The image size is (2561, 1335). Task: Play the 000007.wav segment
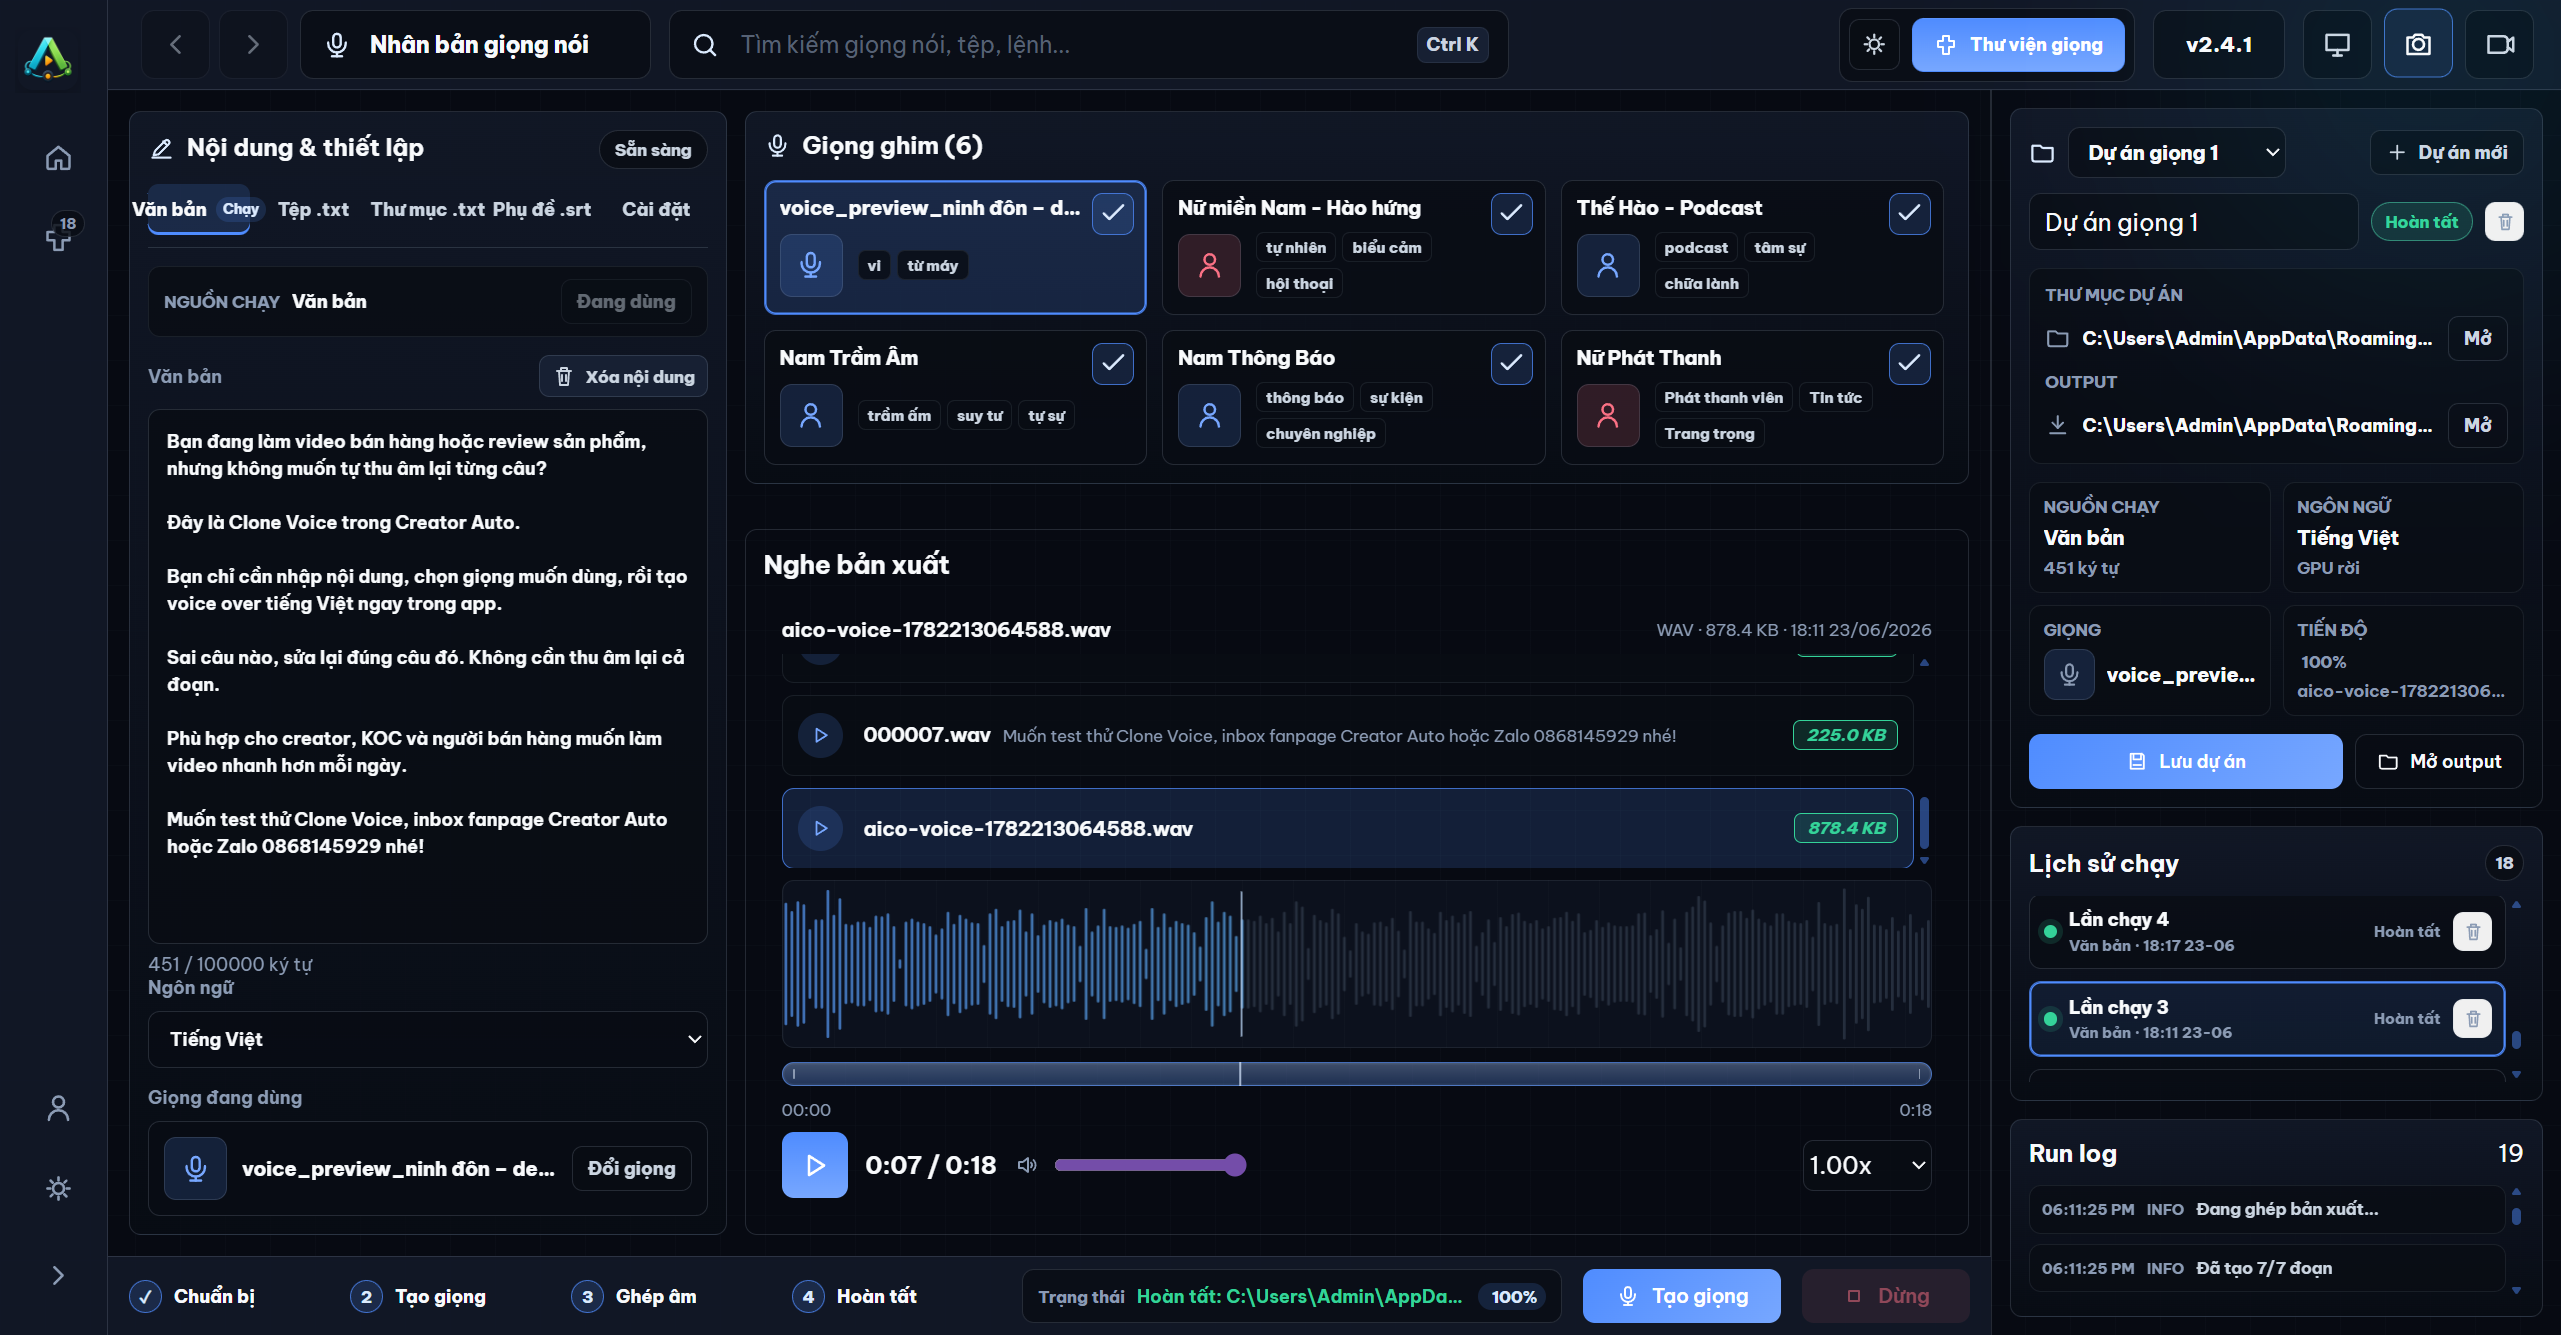pos(820,735)
